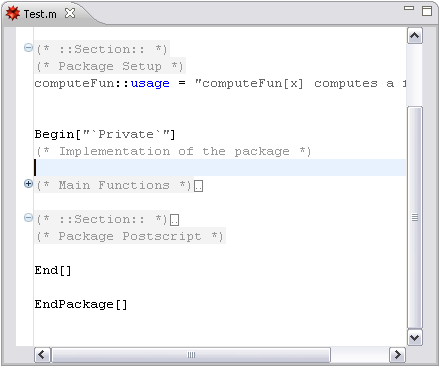Click the Begin["`Private`"] line
The image size is (440, 367).
tap(105, 134)
